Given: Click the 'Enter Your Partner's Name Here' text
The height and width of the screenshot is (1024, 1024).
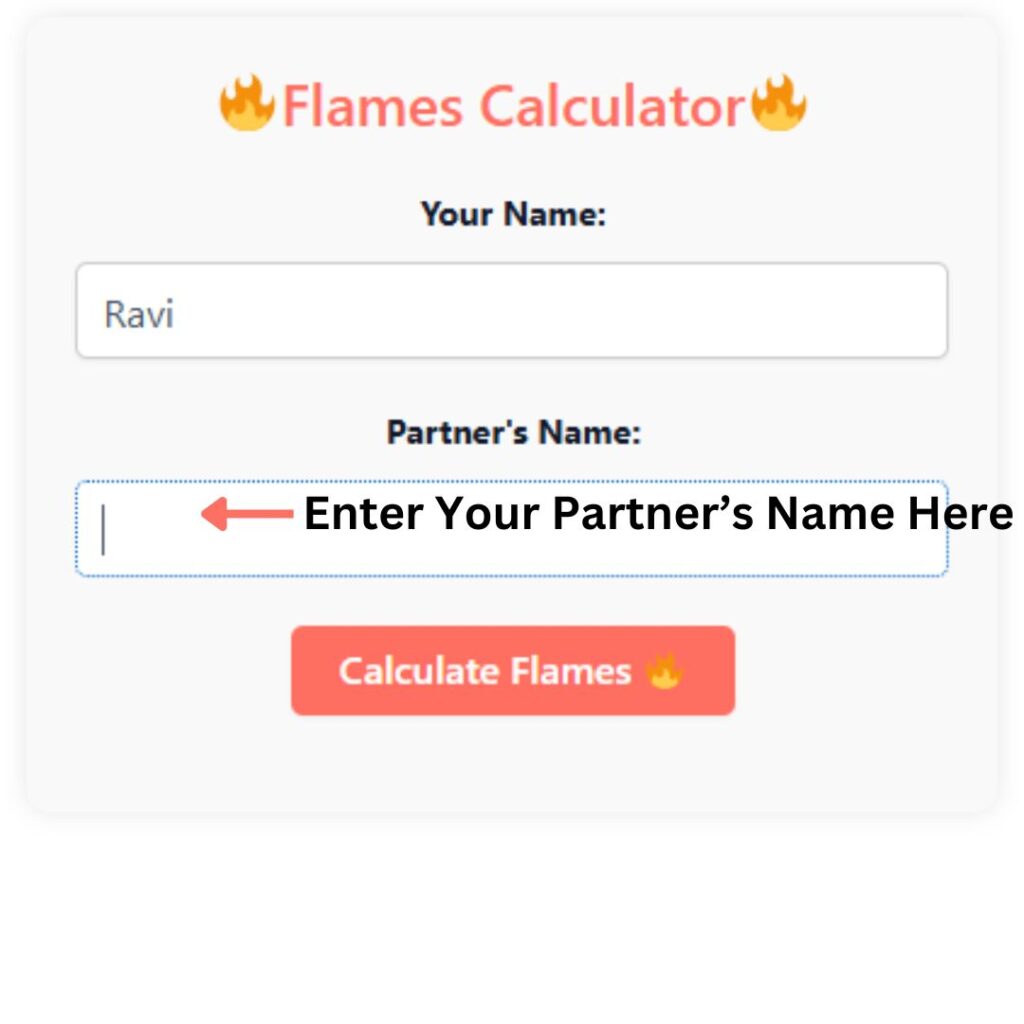Looking at the screenshot, I should point(660,513).
